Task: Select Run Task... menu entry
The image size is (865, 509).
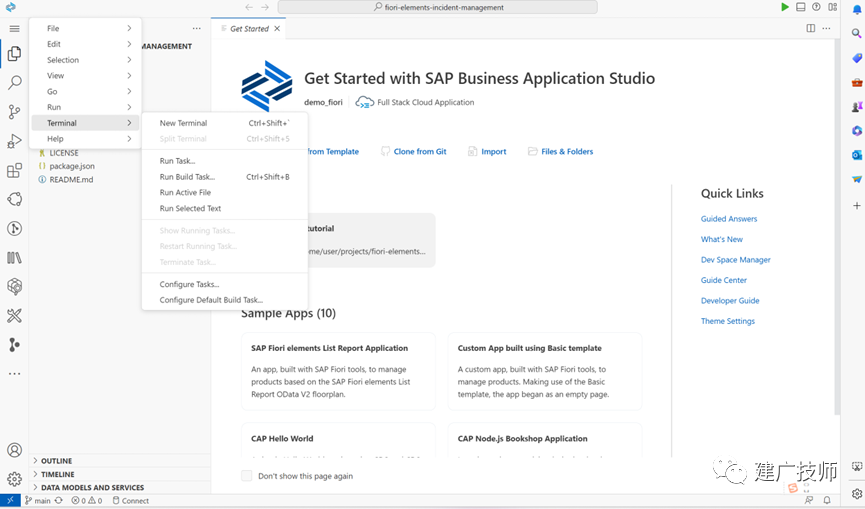Action: coord(225,161)
